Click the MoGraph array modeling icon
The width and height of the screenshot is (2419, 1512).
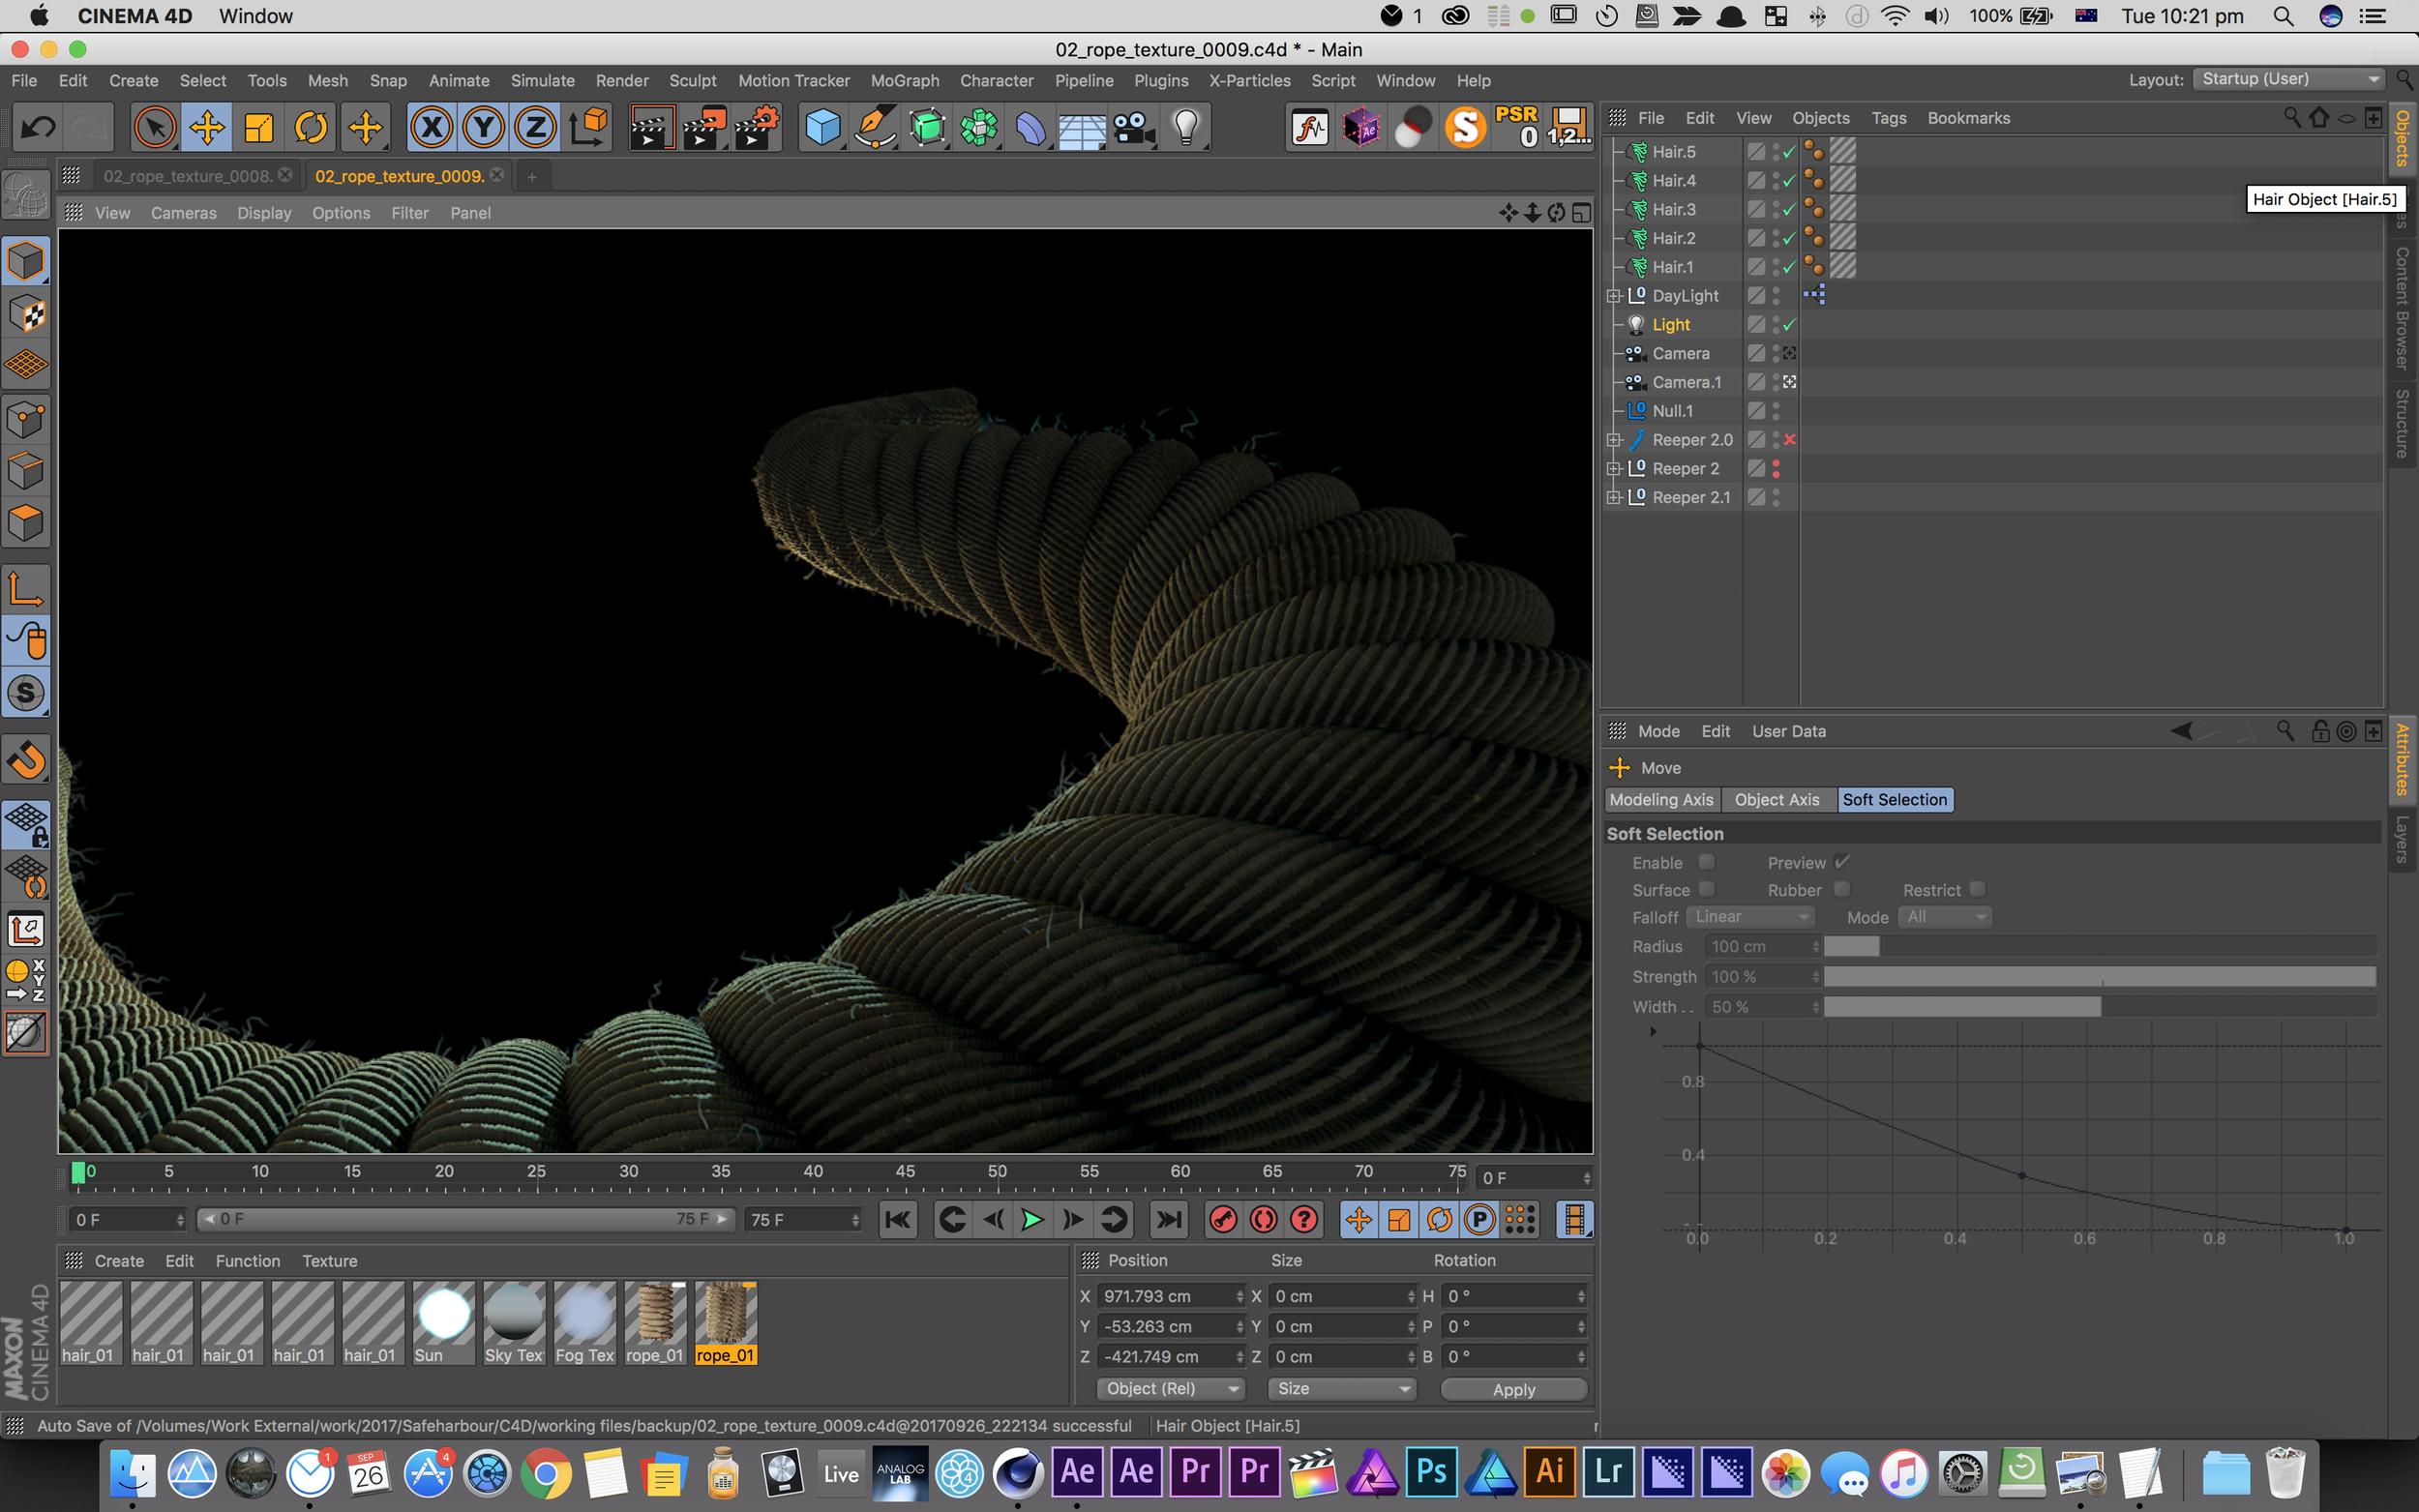980,127
